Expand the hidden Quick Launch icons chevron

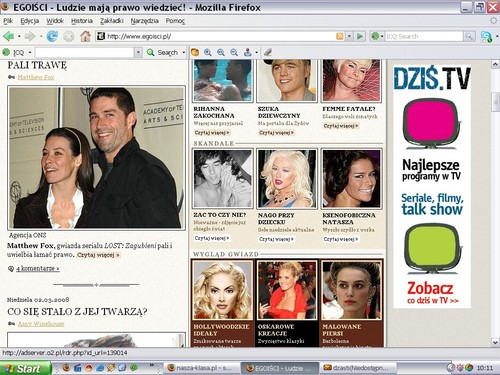[x=152, y=366]
